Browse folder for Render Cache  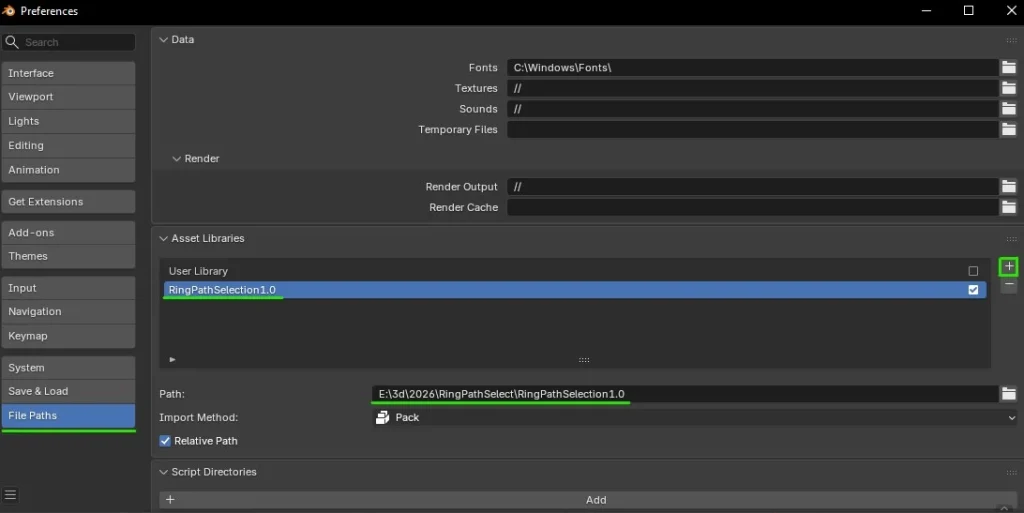(1009, 208)
